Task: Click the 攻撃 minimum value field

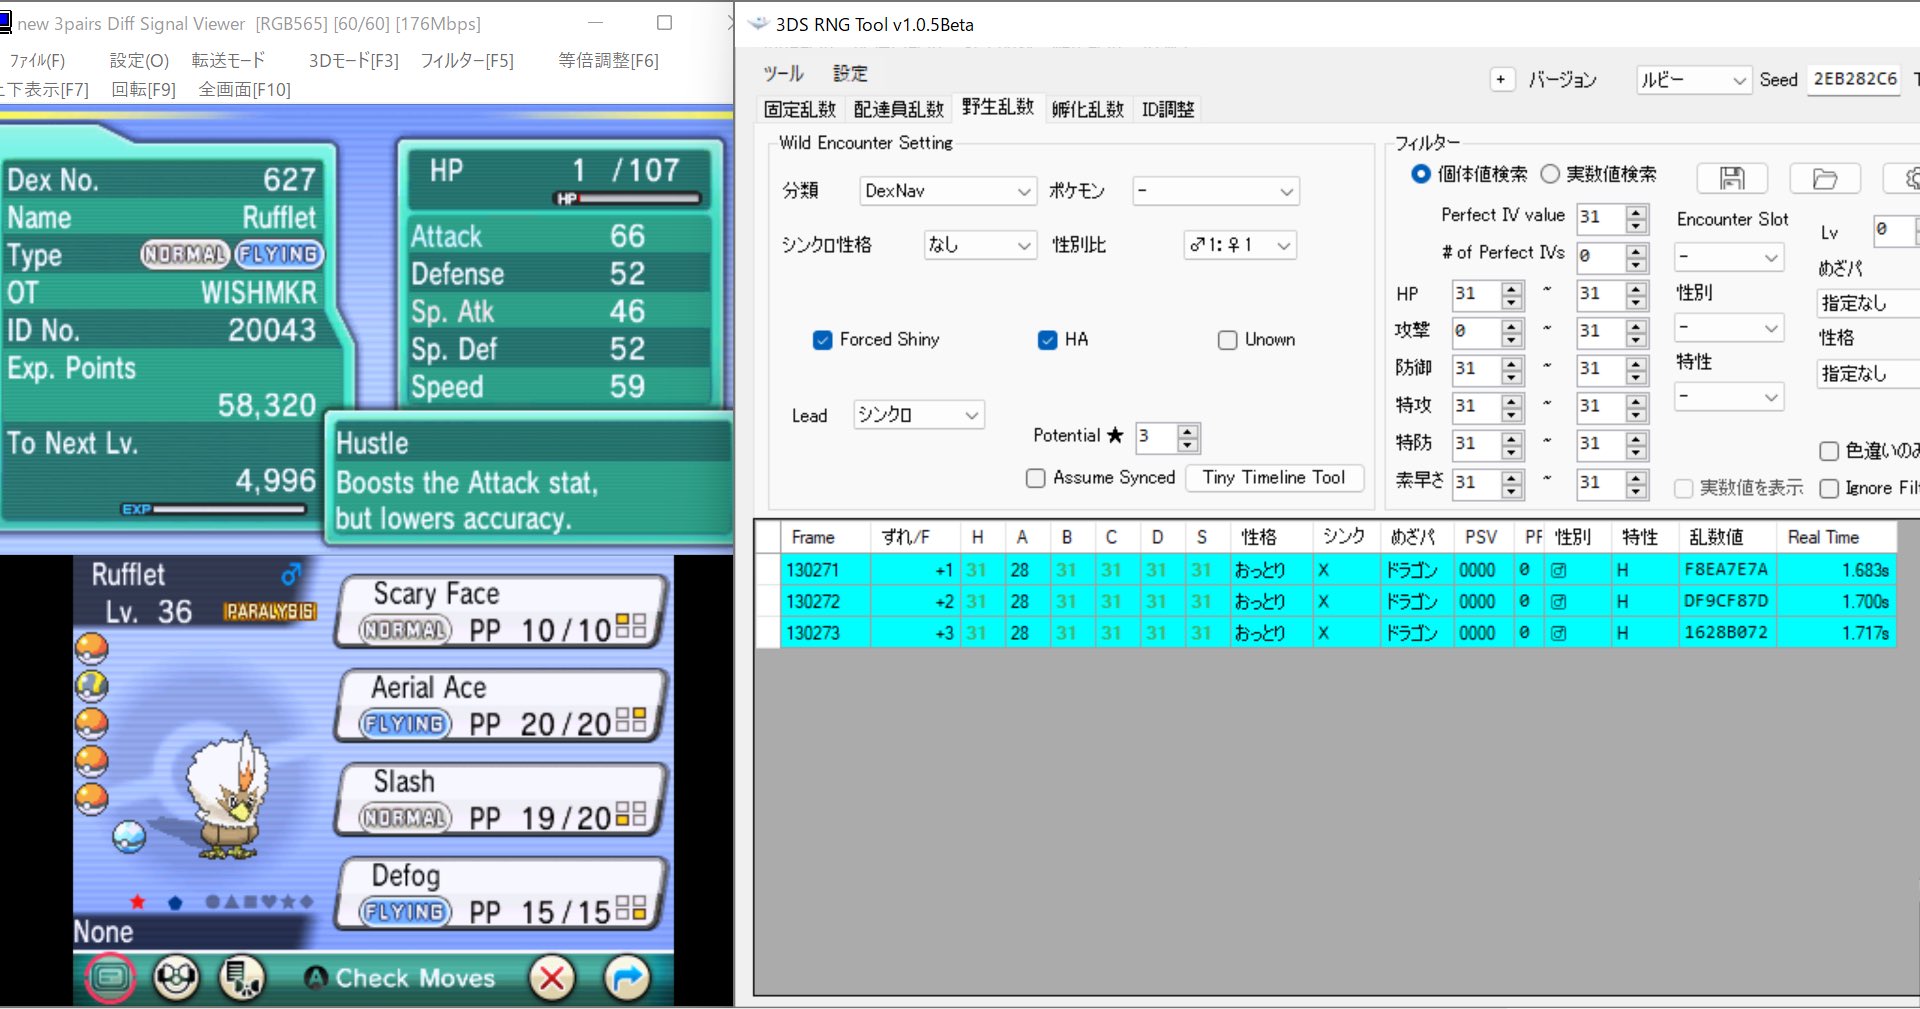Action: click(1476, 331)
